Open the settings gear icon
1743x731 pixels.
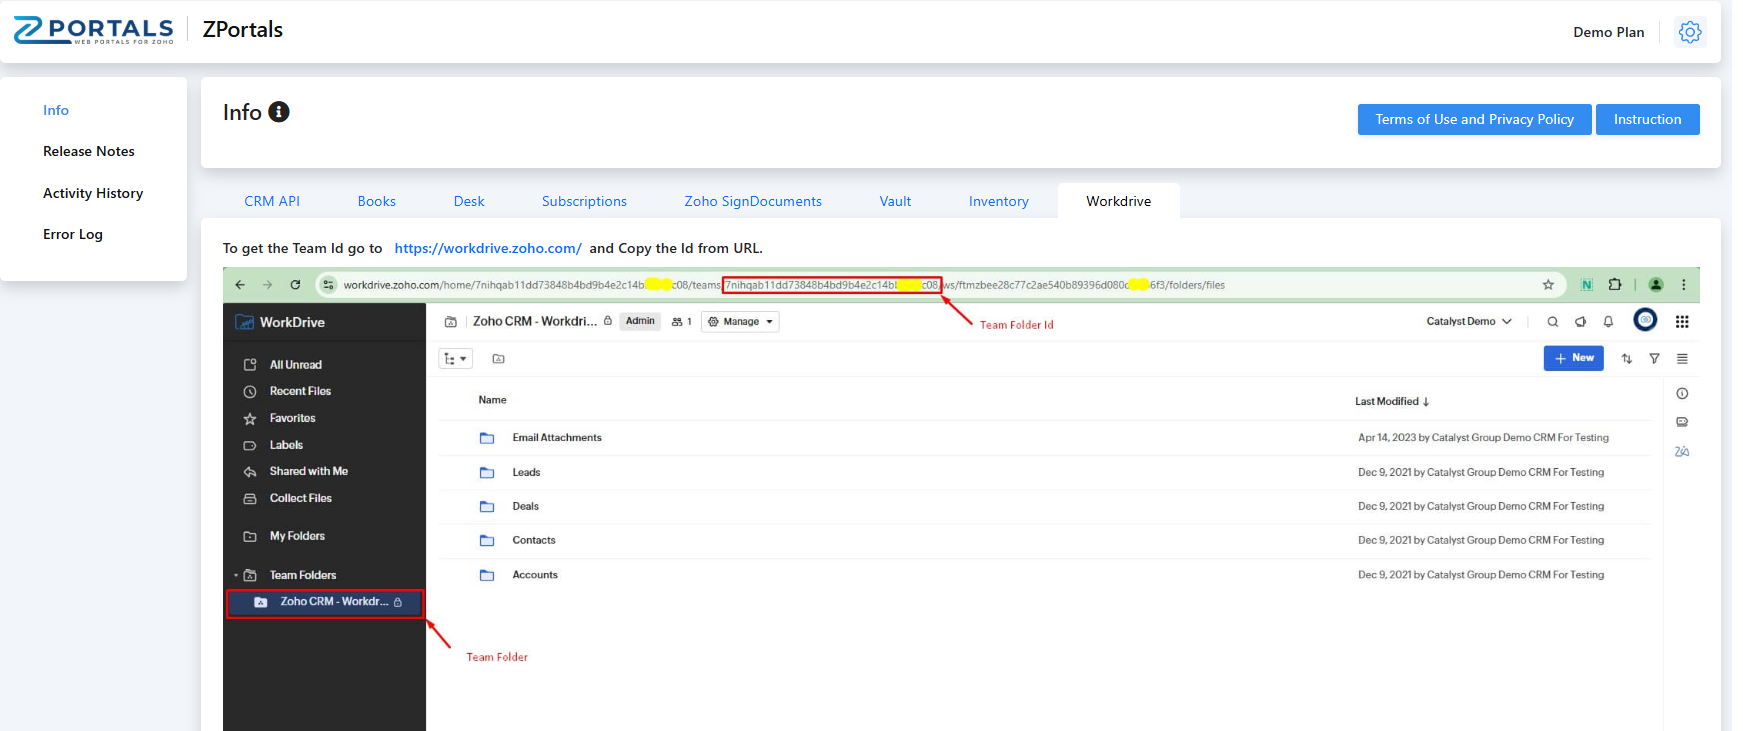point(1689,32)
